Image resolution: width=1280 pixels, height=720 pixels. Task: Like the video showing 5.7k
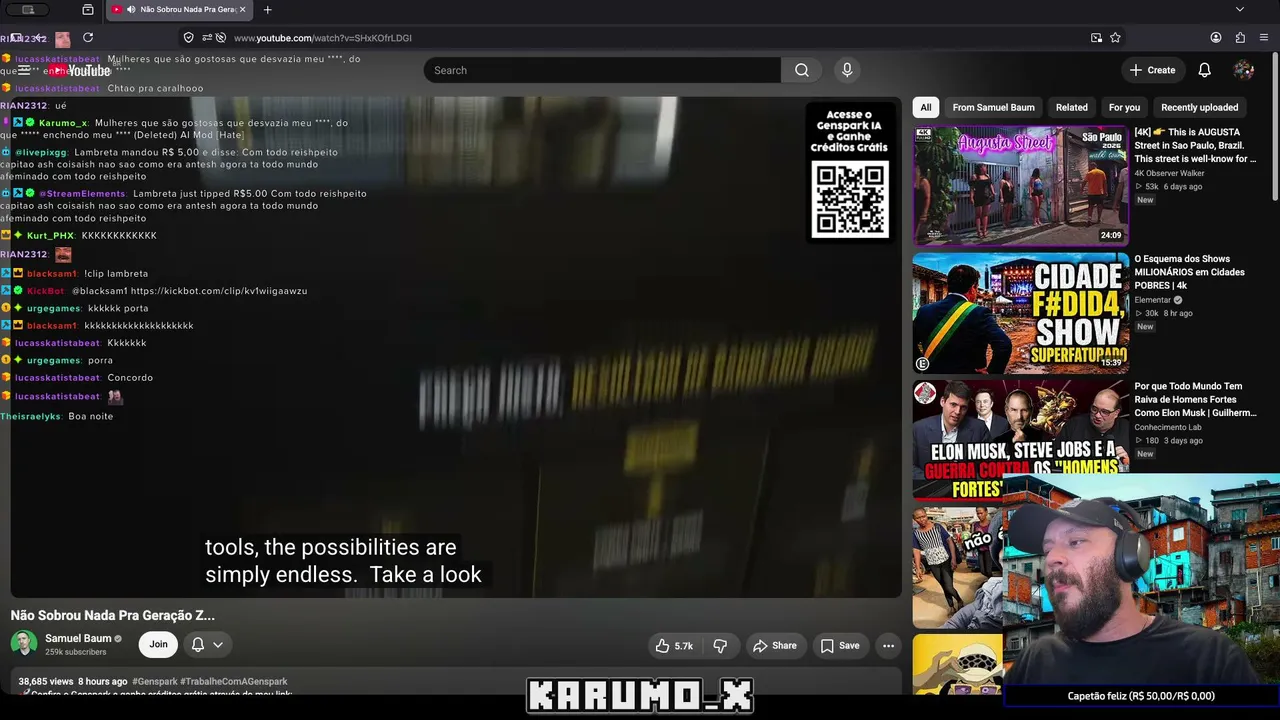[x=674, y=646]
